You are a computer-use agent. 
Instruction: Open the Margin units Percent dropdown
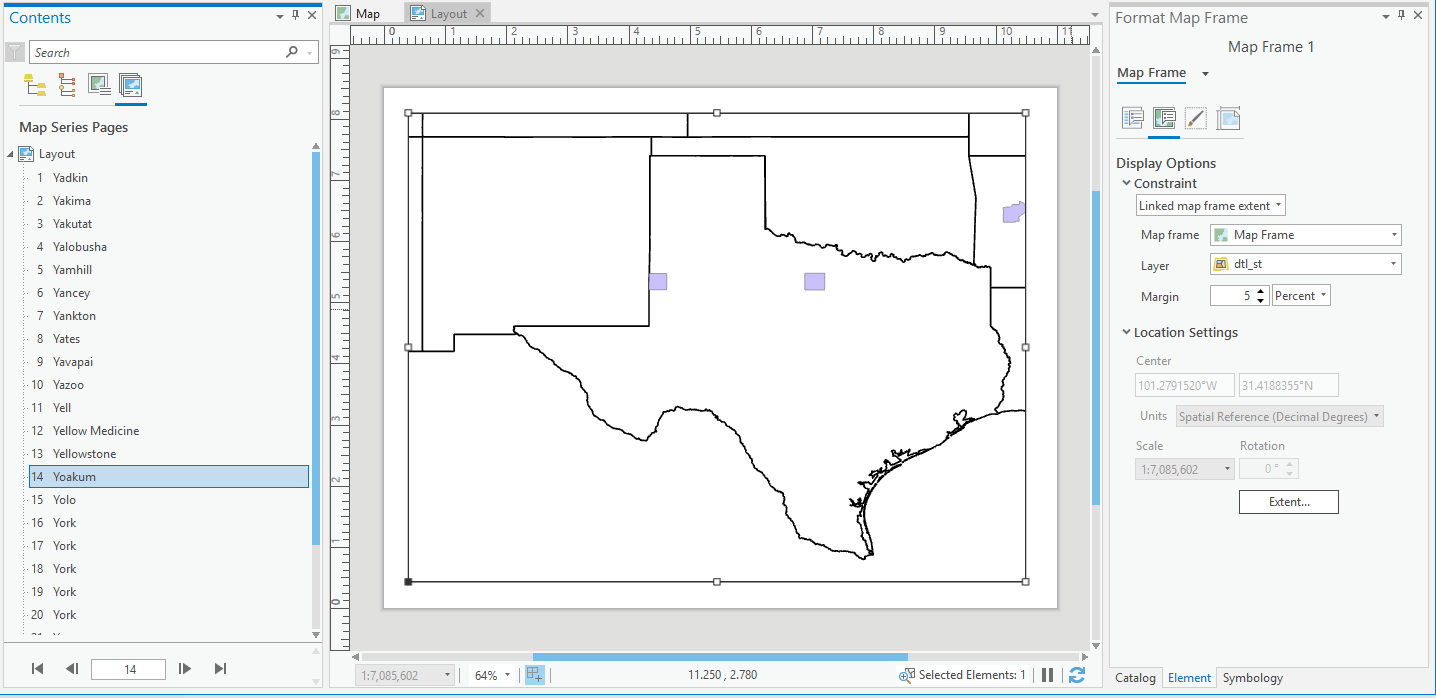[x=1301, y=295]
